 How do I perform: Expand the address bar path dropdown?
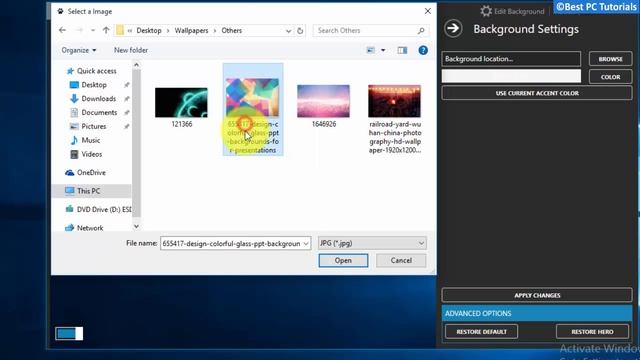point(288,31)
